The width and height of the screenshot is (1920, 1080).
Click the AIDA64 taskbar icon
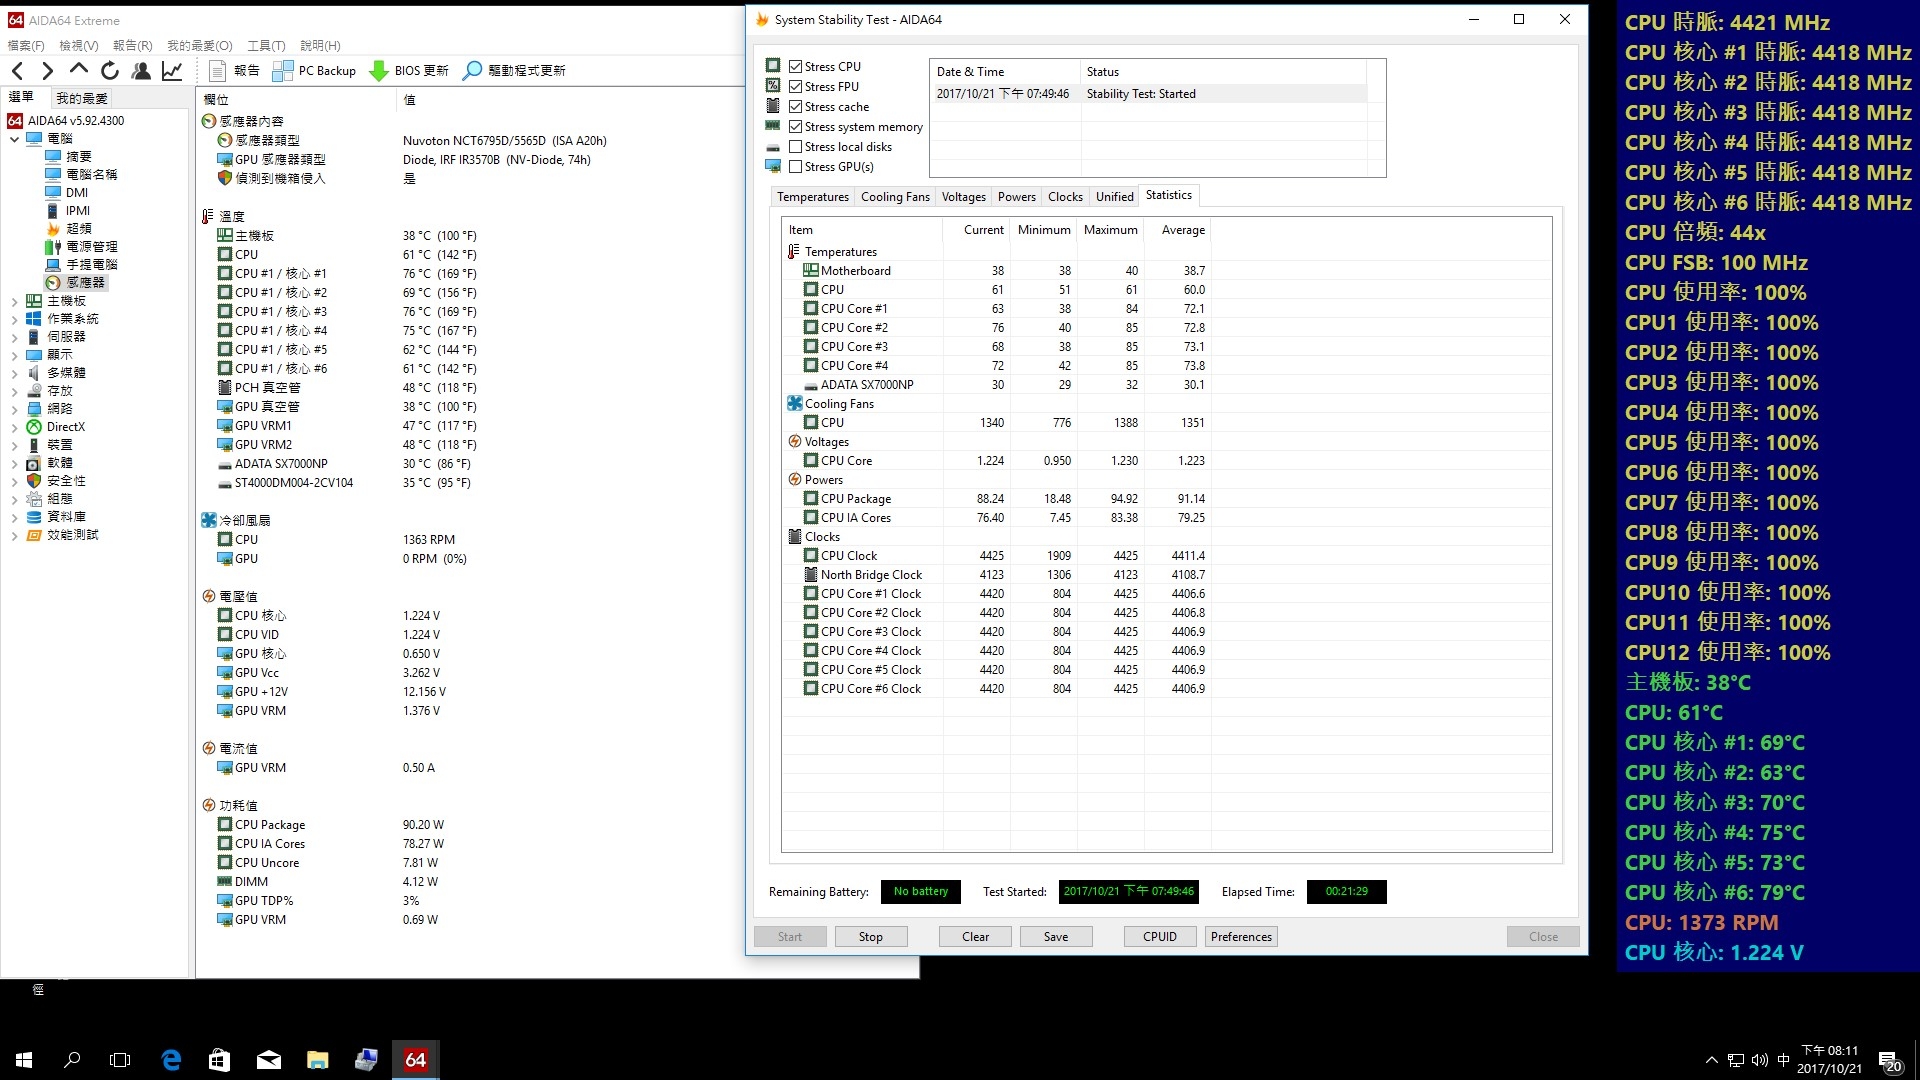415,1059
